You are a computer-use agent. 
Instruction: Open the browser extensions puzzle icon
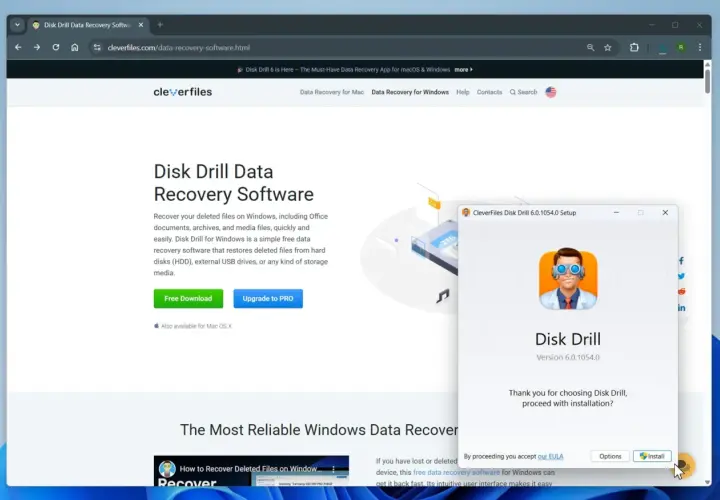(634, 47)
